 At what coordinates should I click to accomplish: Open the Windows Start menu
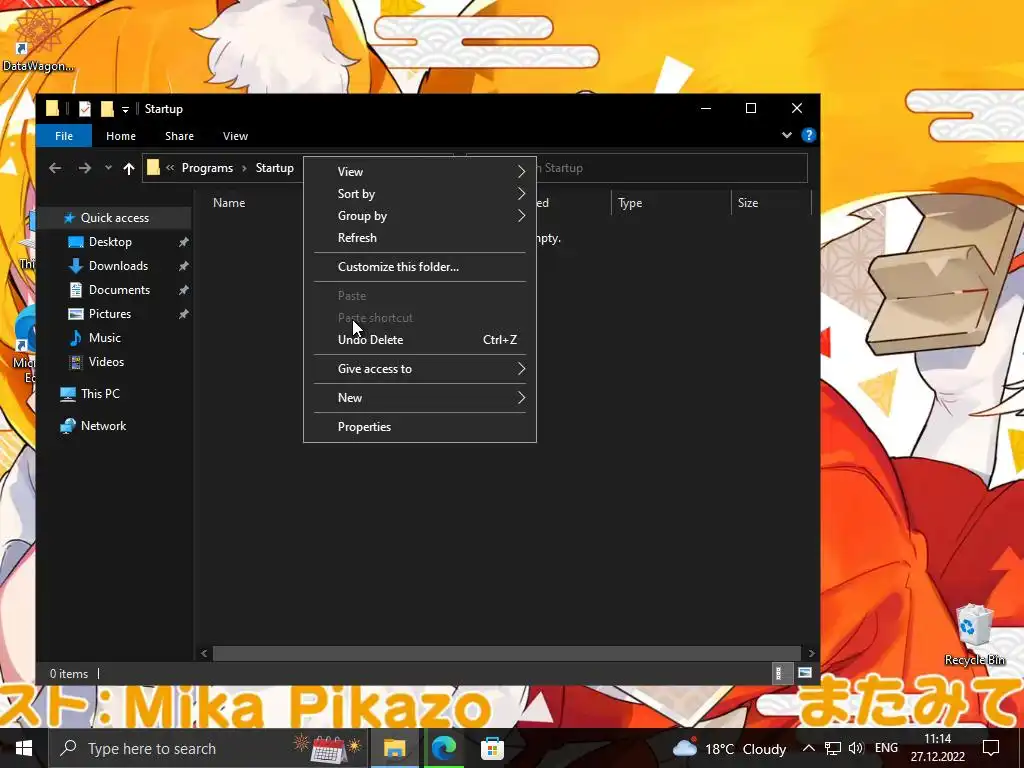tap(24, 748)
